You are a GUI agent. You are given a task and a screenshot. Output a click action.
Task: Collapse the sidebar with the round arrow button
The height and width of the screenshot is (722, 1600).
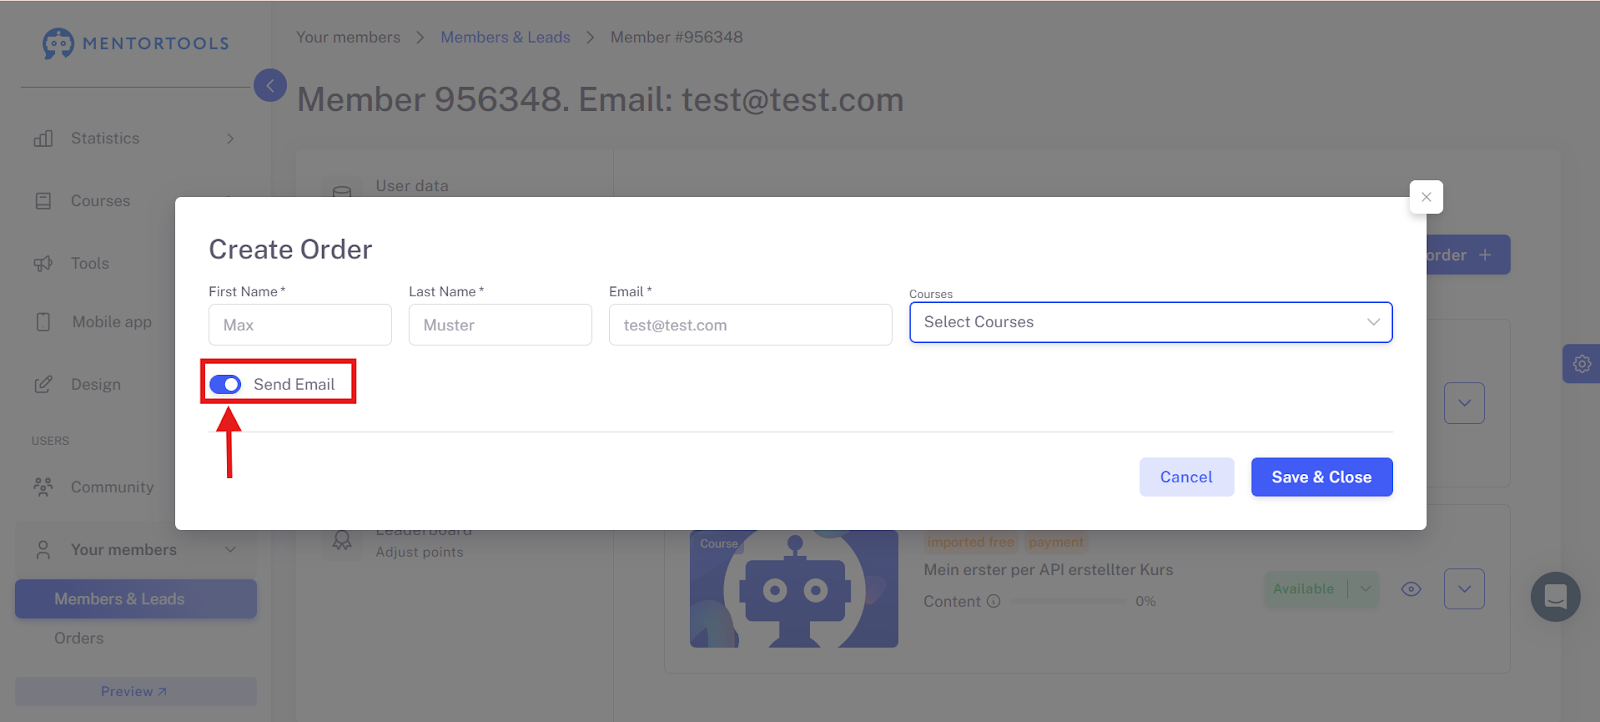coord(270,86)
